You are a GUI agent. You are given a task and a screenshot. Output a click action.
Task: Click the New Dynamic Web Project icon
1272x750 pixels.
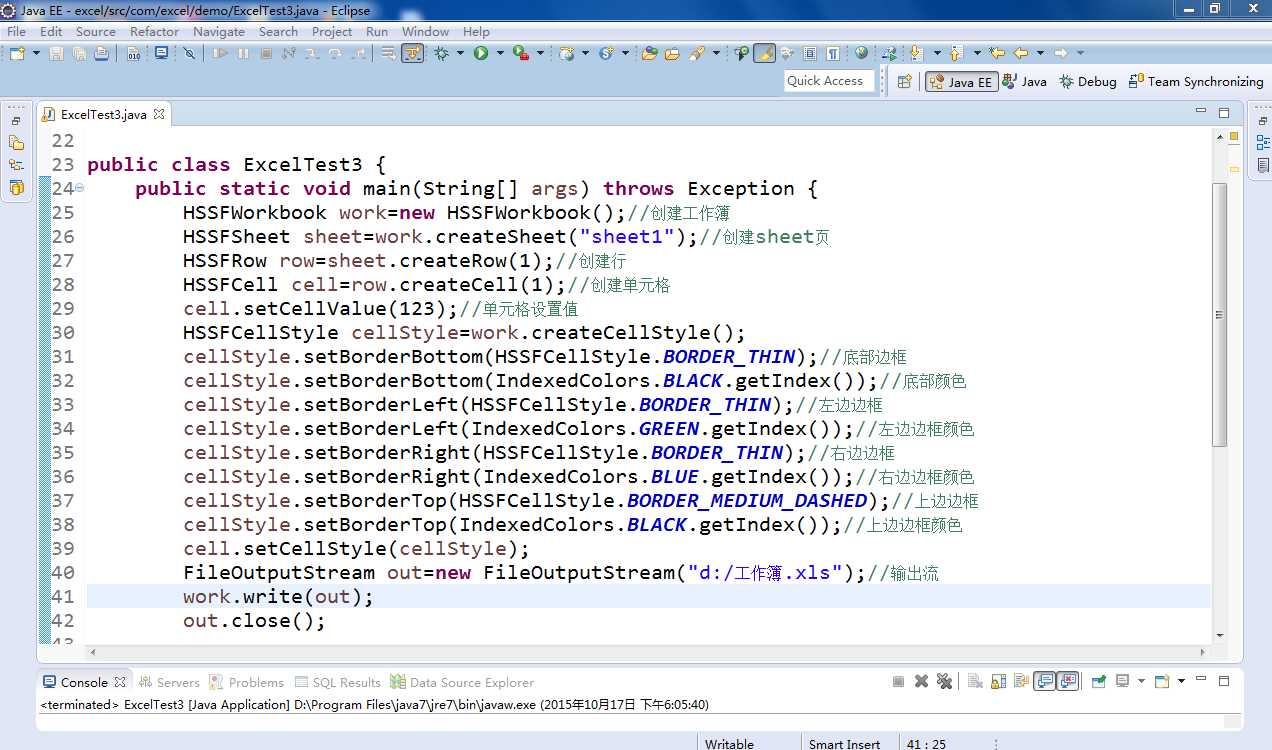click(x=565, y=53)
